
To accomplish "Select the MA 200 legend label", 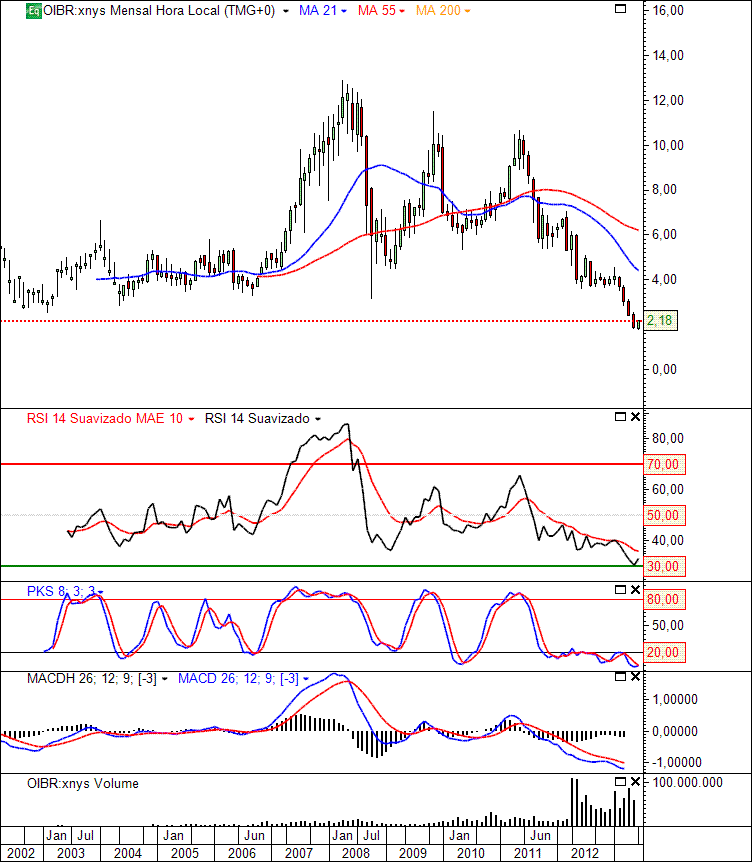I will coord(438,10).
